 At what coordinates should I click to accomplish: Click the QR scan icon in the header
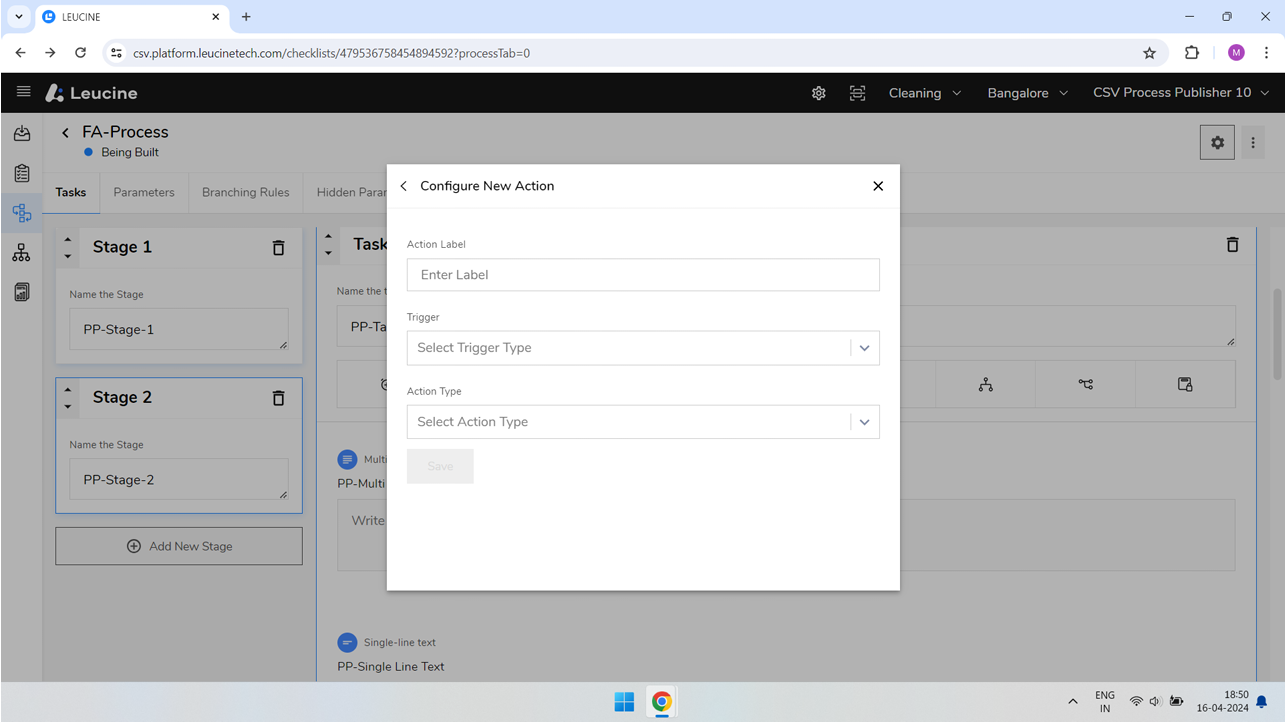pos(857,92)
